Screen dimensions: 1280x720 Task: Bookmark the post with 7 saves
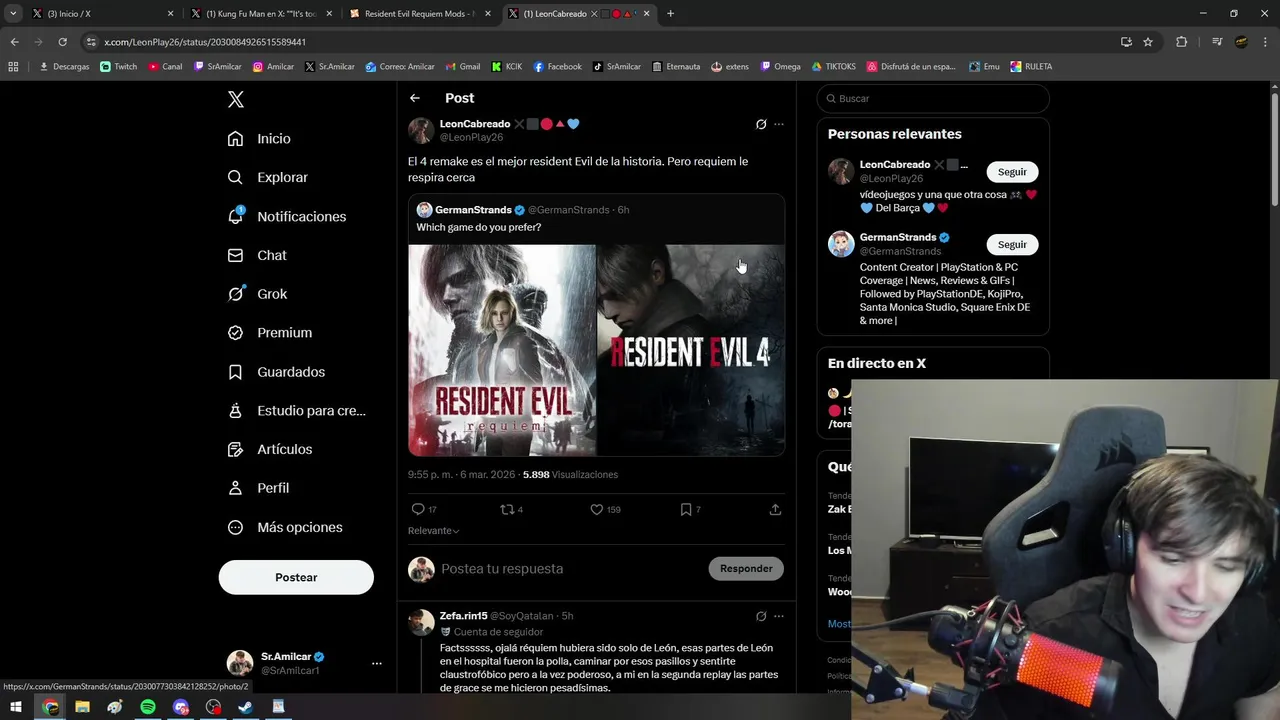(690, 509)
